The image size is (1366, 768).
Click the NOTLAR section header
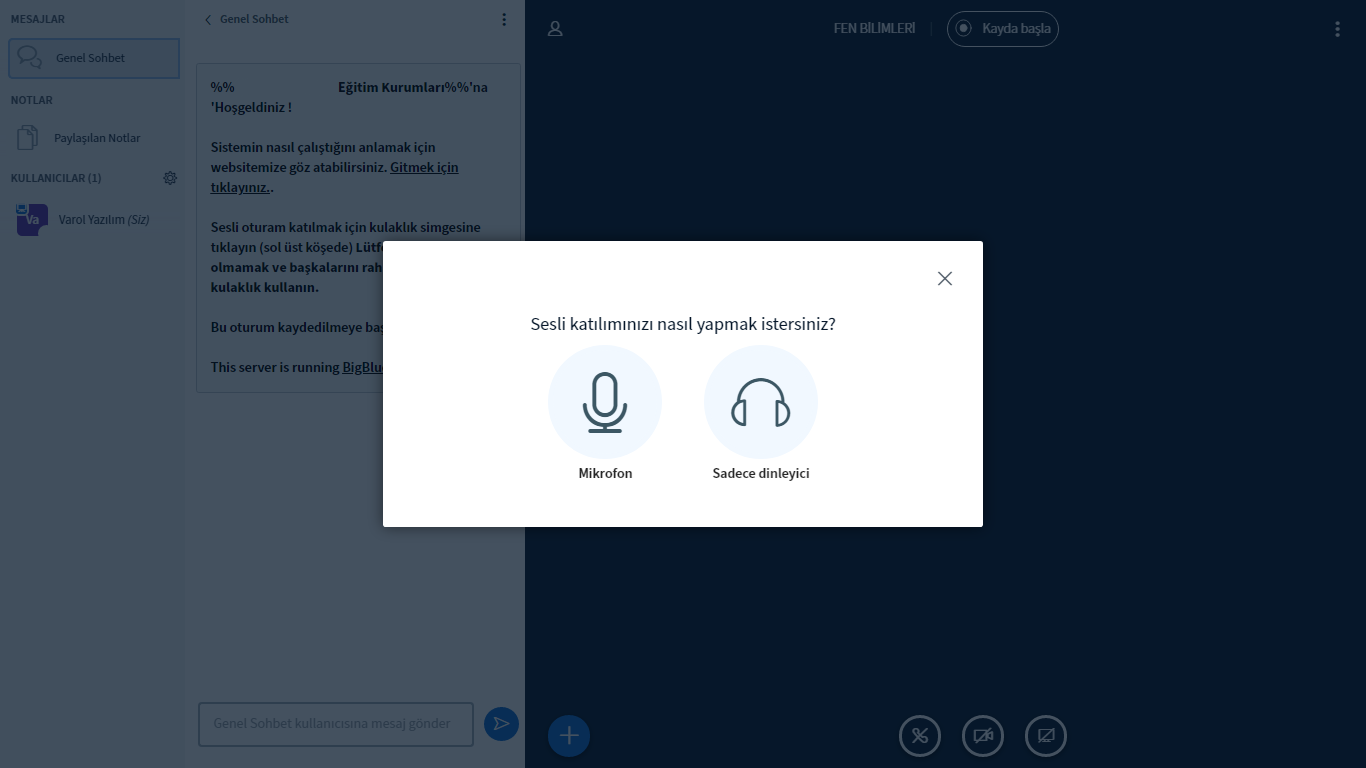click(32, 100)
